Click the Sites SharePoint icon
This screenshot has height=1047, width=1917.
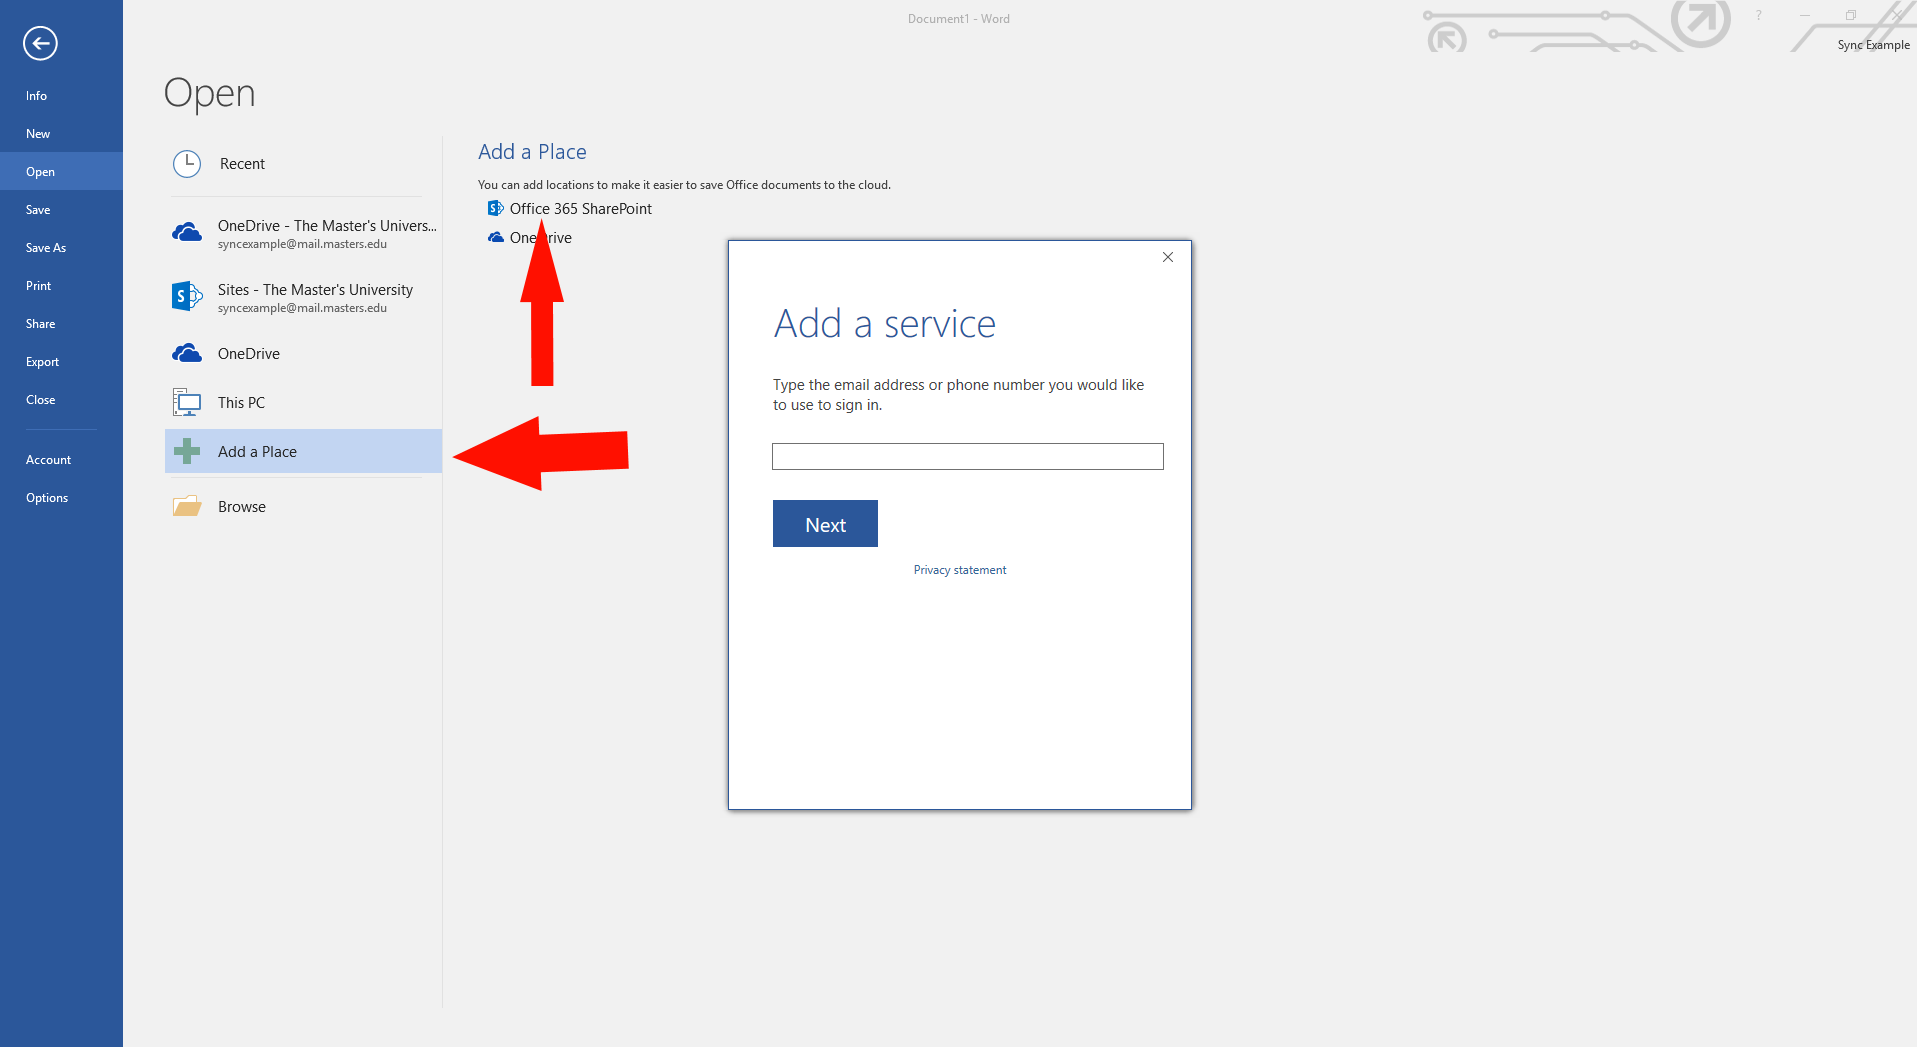pos(187,296)
